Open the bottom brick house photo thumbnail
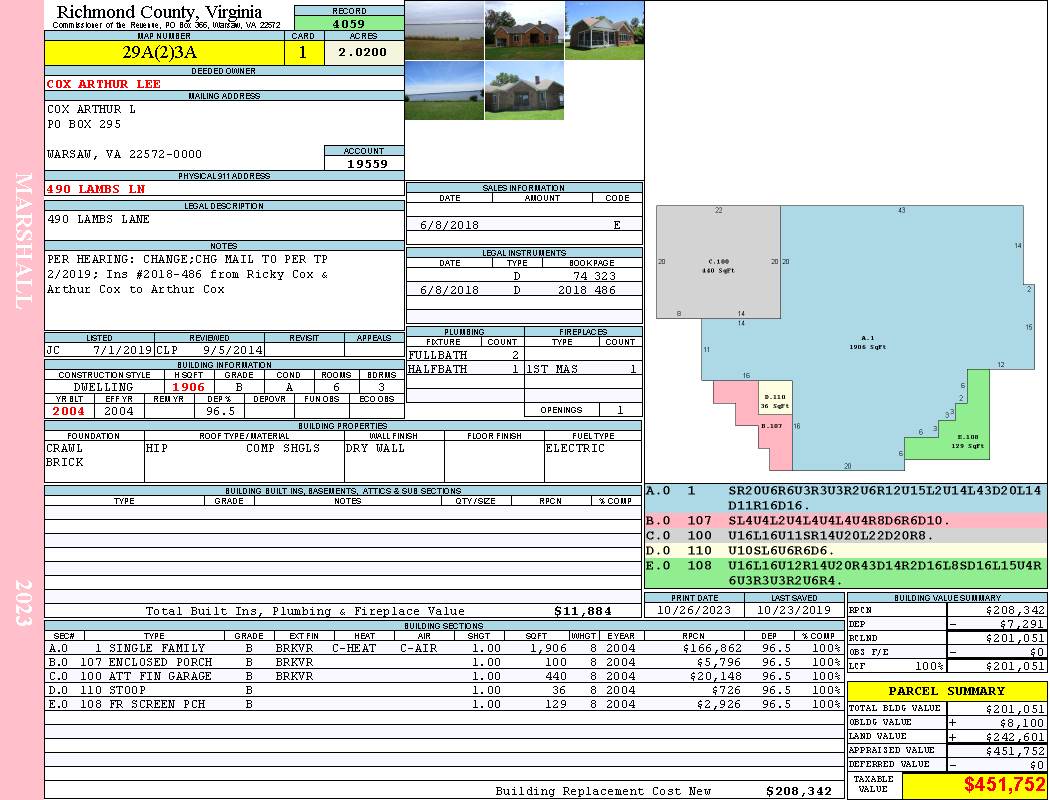This screenshot has height=800, width=1050. click(x=524, y=90)
